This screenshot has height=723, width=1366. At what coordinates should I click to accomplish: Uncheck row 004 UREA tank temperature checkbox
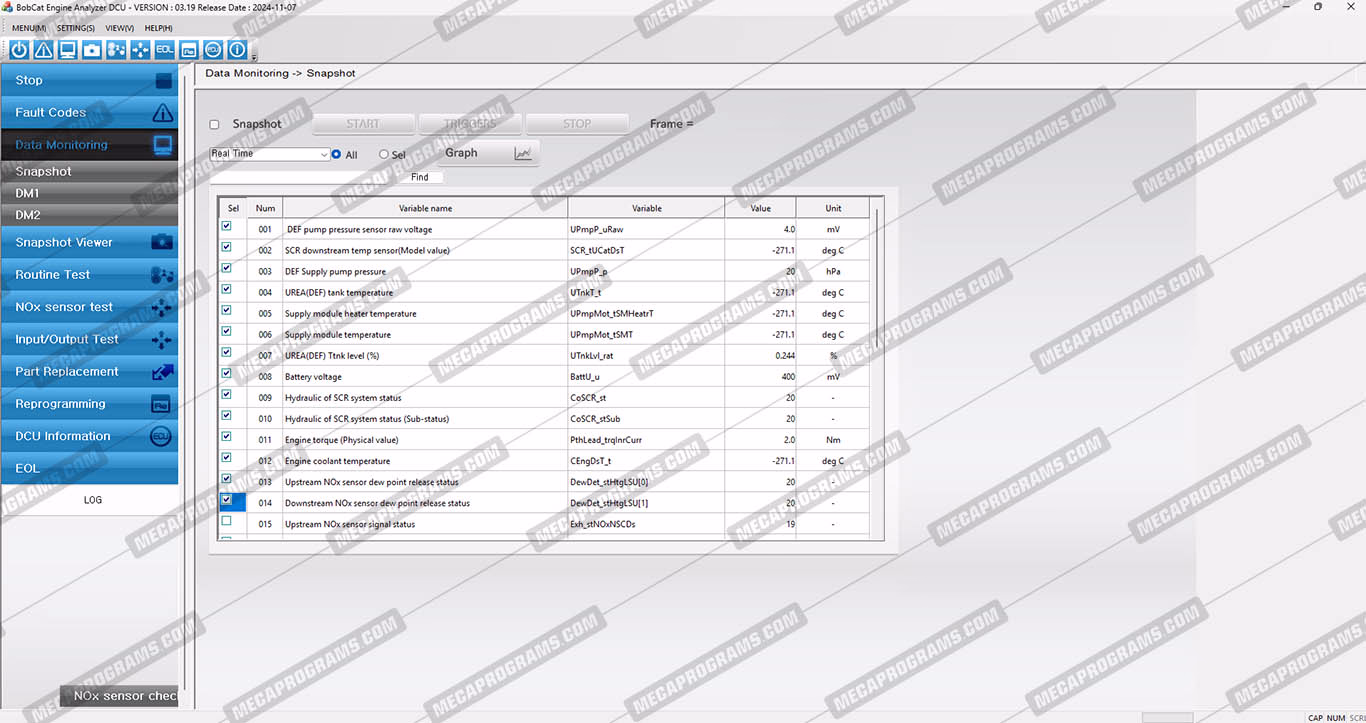click(226, 289)
